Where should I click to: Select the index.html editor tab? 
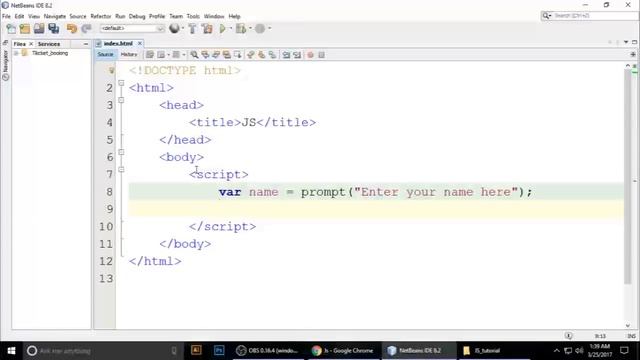point(118,43)
